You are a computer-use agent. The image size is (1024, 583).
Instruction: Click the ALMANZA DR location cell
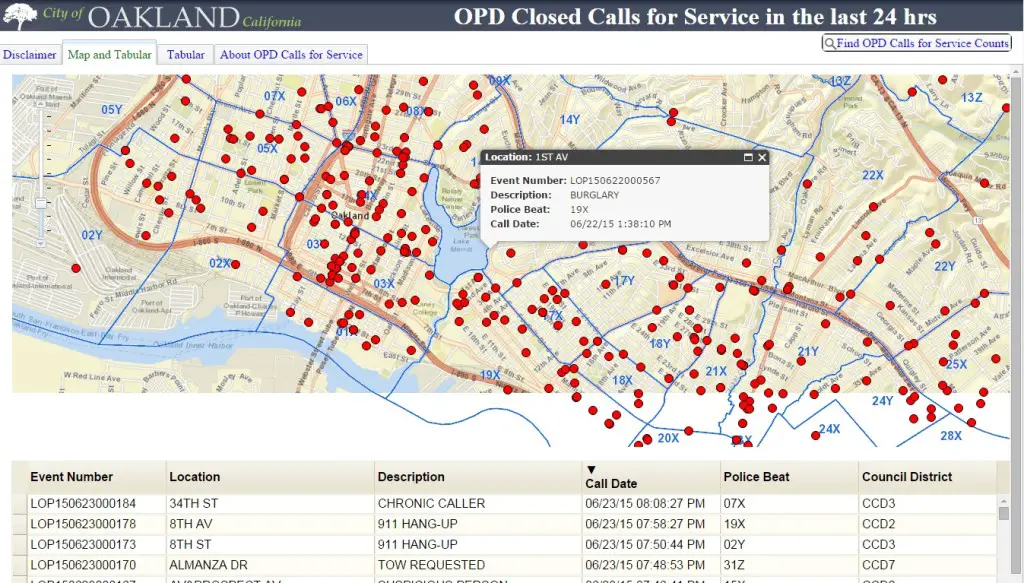(x=270, y=564)
